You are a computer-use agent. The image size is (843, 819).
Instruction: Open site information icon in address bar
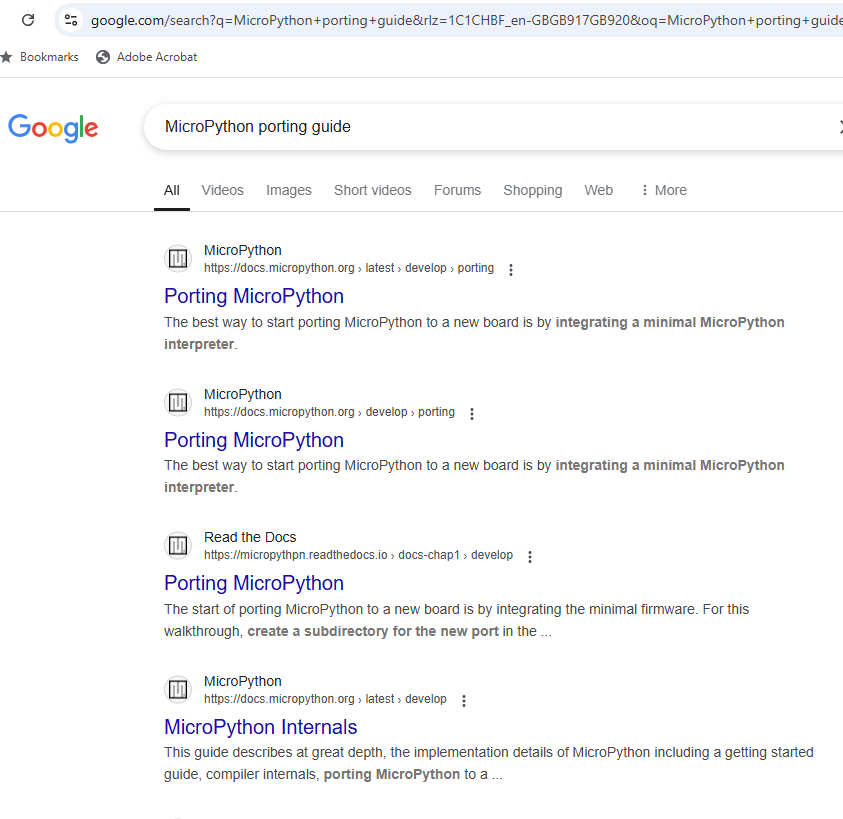point(70,20)
